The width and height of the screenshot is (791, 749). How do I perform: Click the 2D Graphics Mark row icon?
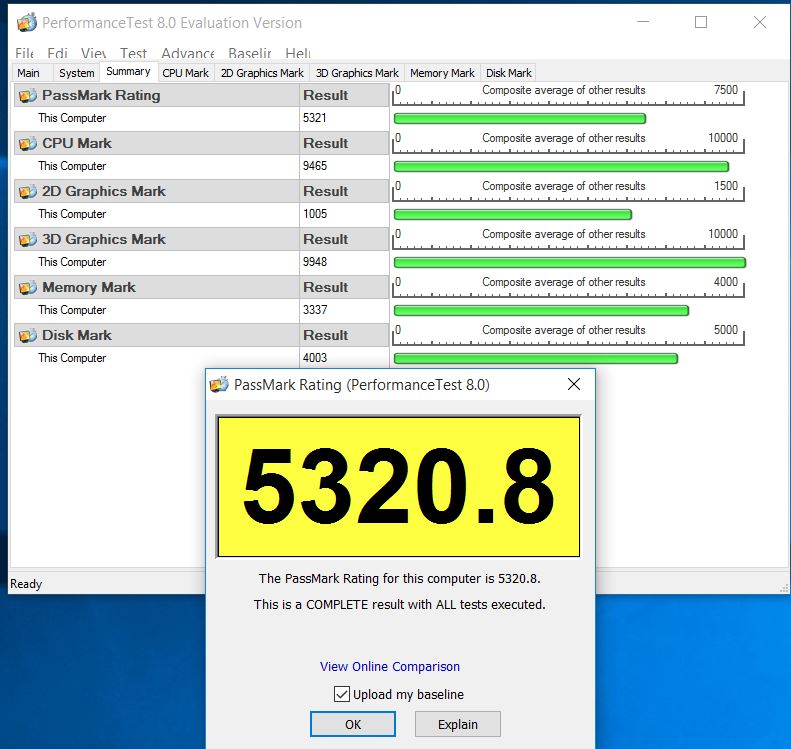28,191
